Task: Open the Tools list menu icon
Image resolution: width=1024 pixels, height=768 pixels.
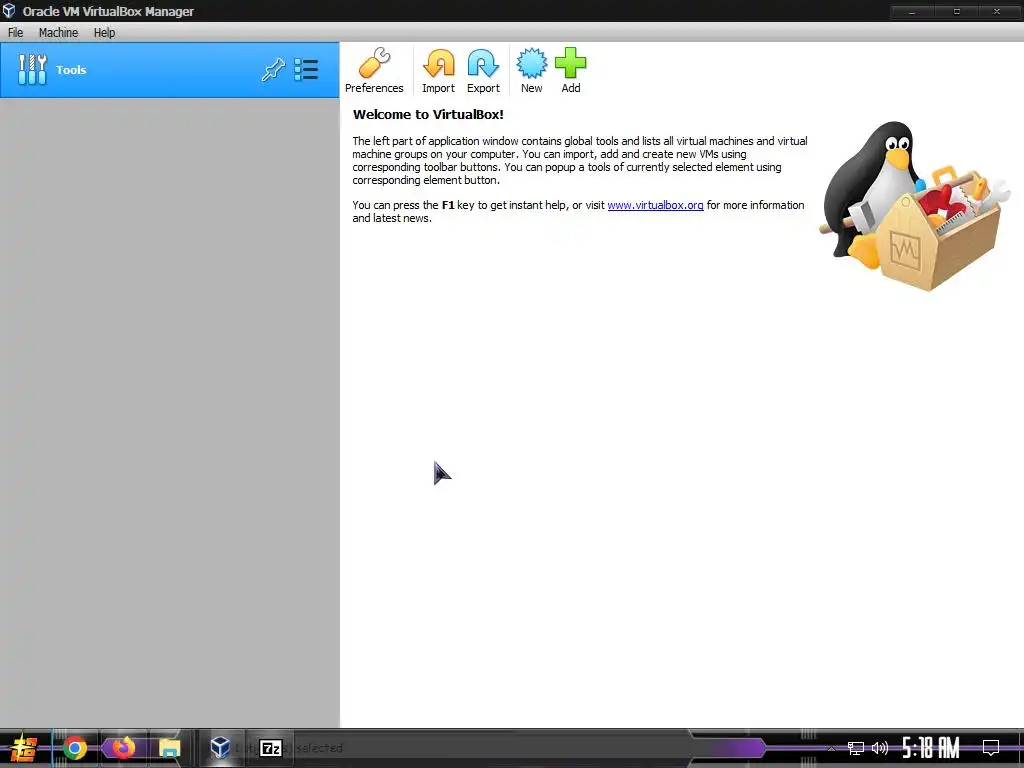Action: (306, 69)
